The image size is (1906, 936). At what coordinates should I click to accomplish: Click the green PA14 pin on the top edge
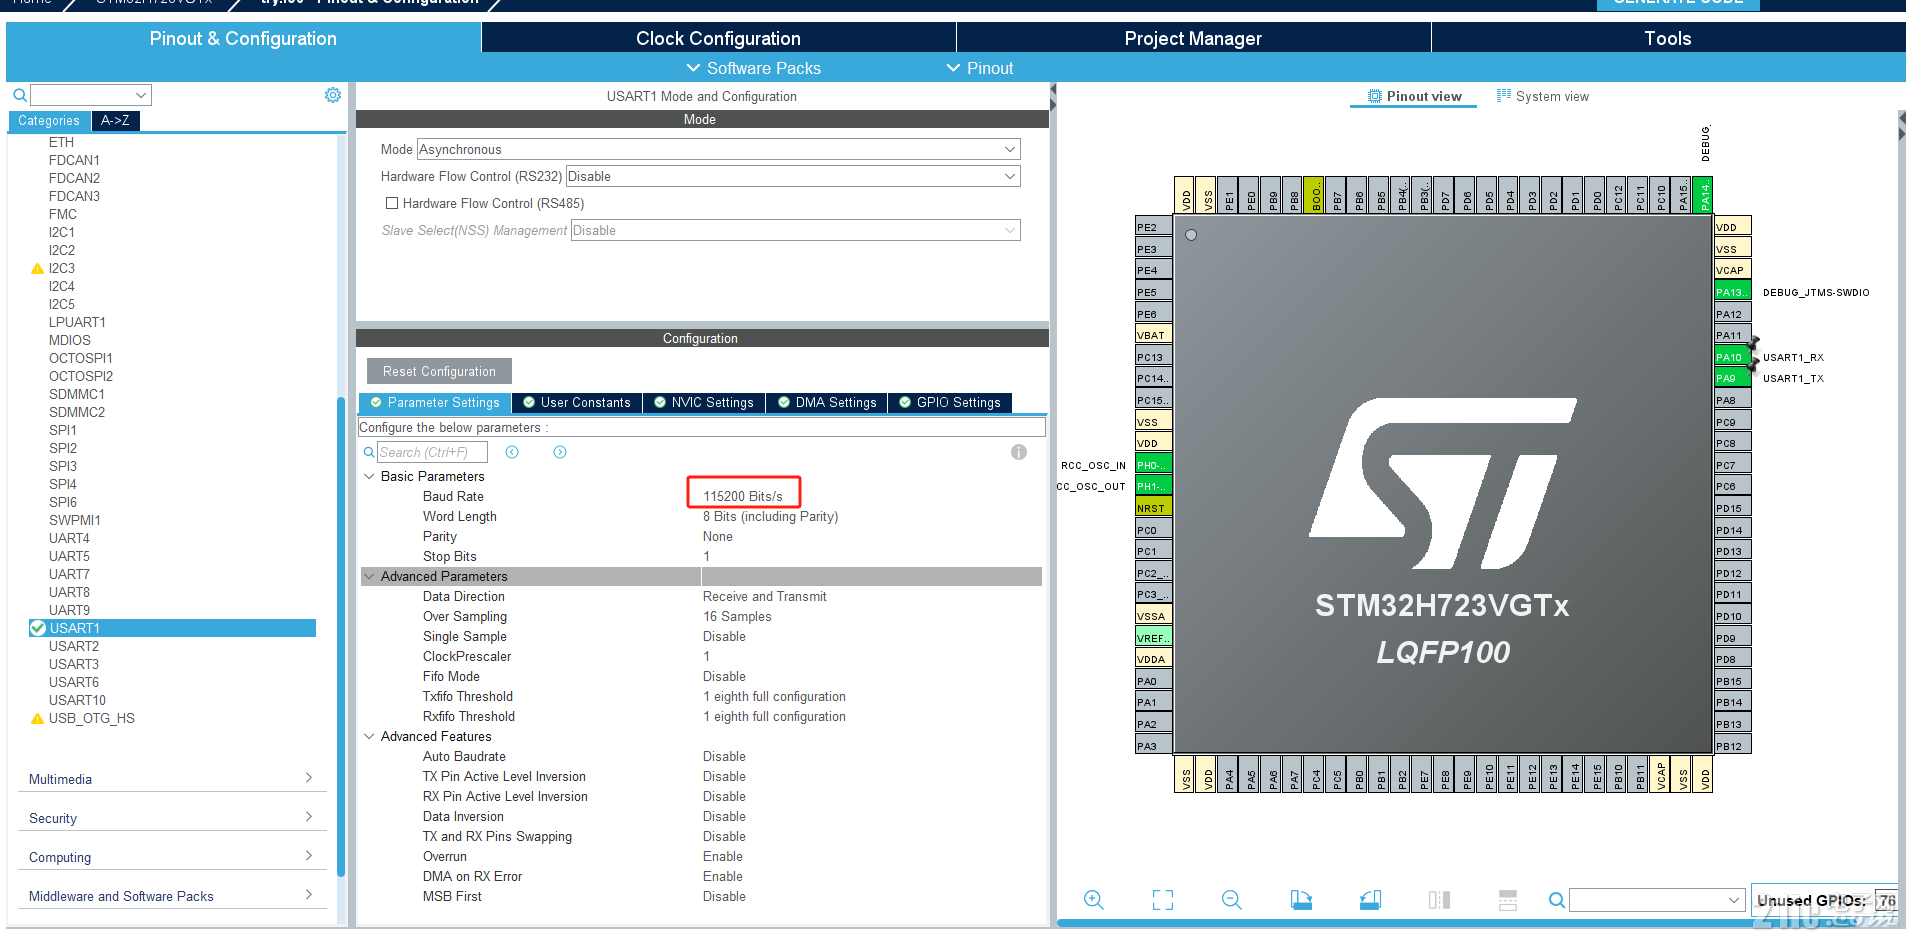[x=1704, y=195]
